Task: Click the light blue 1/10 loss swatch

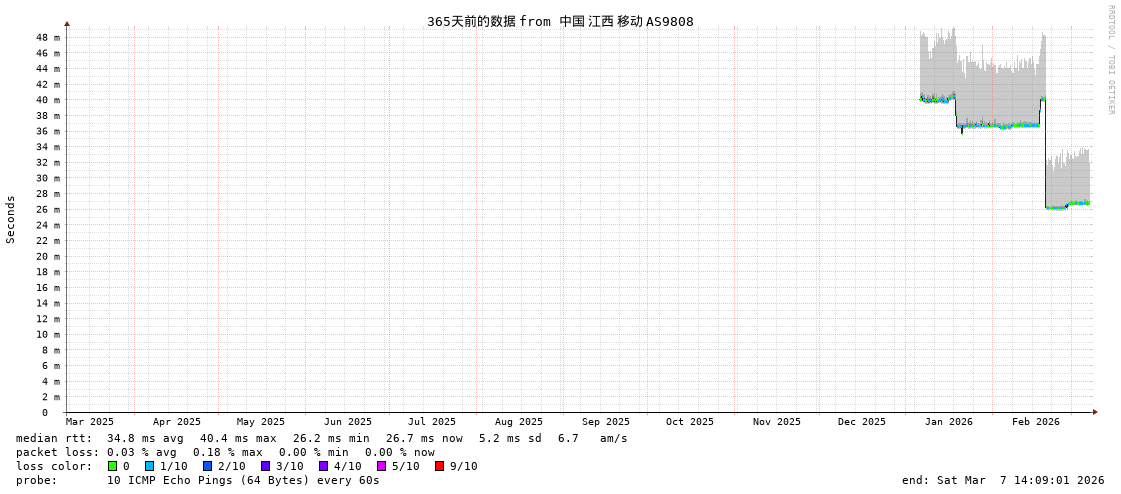Action: pos(149,466)
